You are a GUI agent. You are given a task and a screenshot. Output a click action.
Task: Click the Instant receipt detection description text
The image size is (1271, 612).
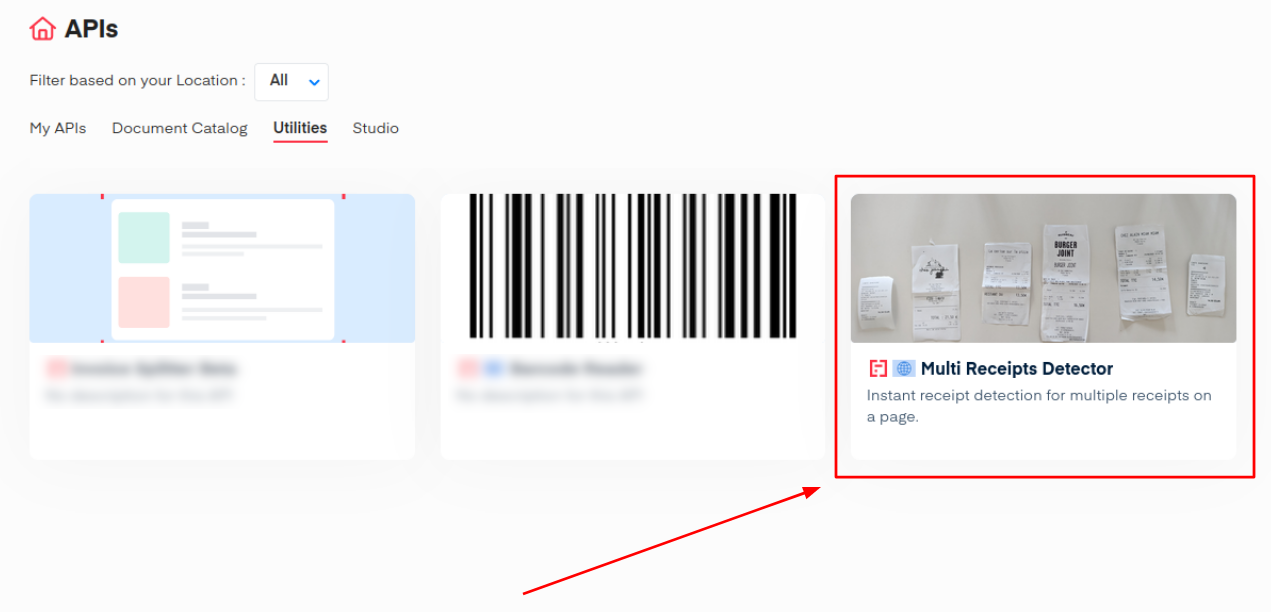coord(1039,406)
